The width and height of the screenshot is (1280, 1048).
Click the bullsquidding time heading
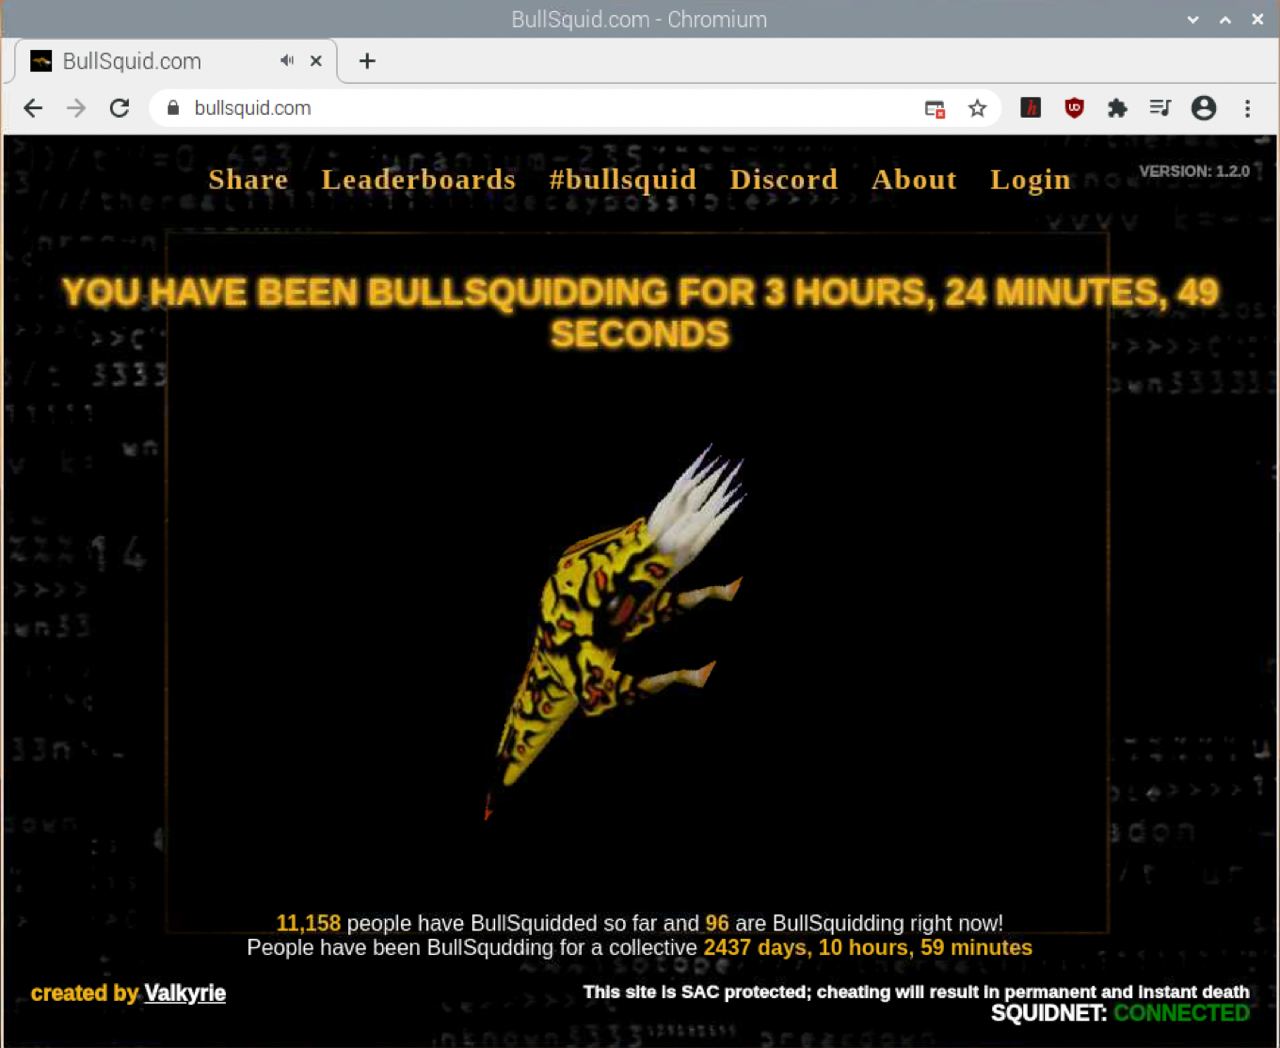640,312
